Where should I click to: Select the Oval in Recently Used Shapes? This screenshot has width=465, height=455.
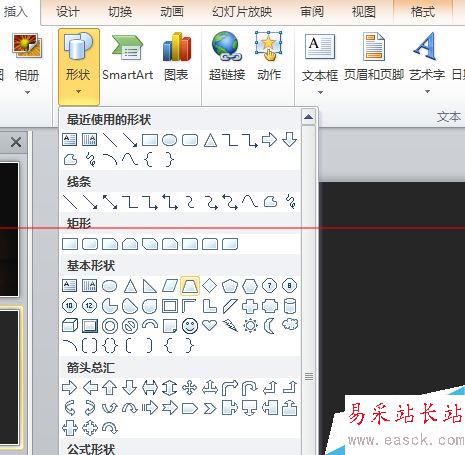pyautogui.click(x=169, y=140)
